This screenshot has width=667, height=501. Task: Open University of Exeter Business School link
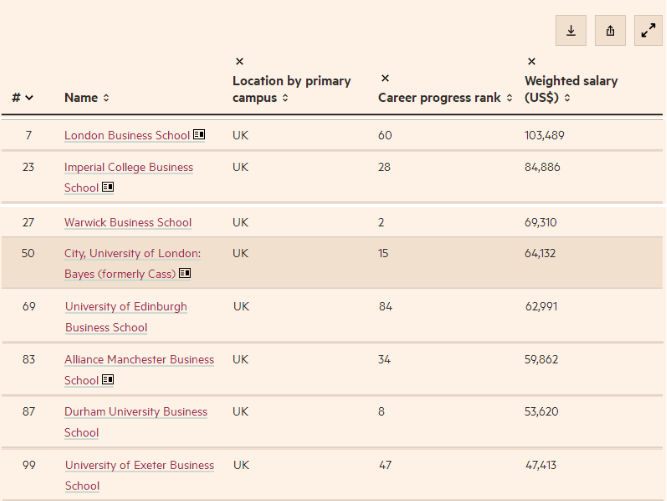139,465
